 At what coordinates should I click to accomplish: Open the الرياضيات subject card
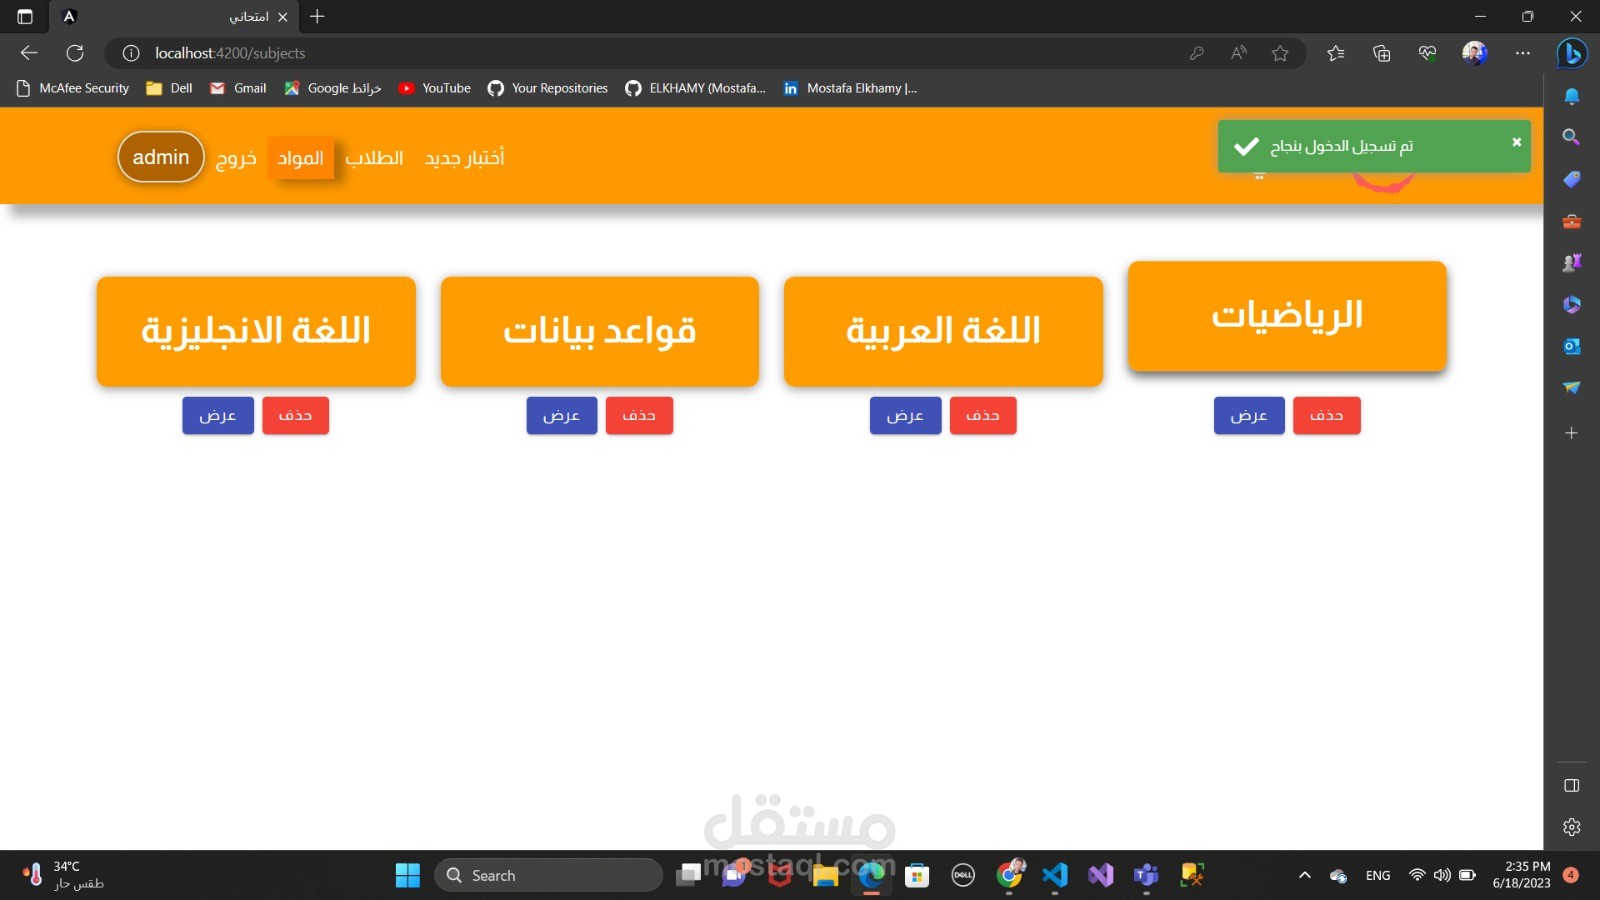tap(1287, 316)
